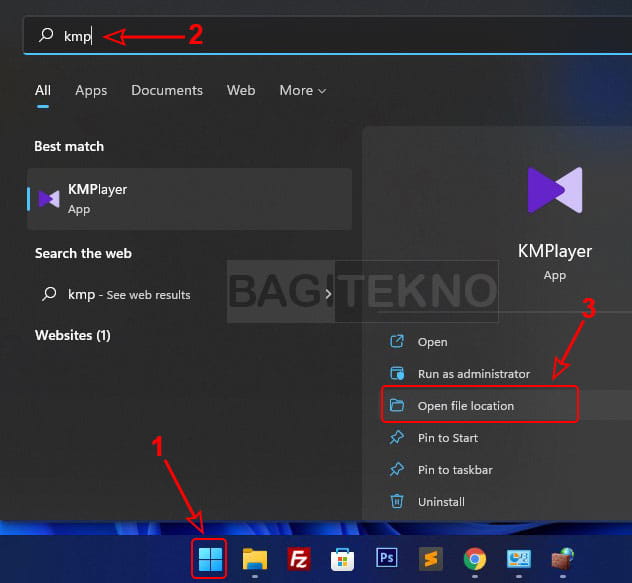Image resolution: width=632 pixels, height=583 pixels.
Task: Click the large KMPlayer logo in preview pane
Action: click(555, 190)
